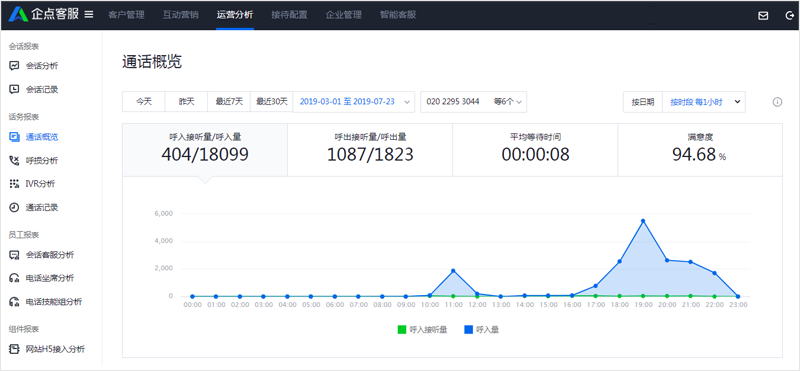Click the 通话记录 clock icon in sidebar

pos(14,207)
